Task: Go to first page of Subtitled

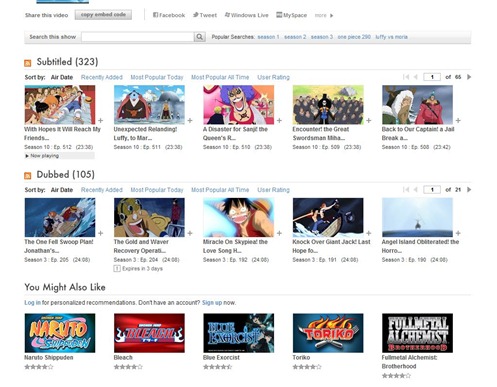Action: click(x=406, y=77)
